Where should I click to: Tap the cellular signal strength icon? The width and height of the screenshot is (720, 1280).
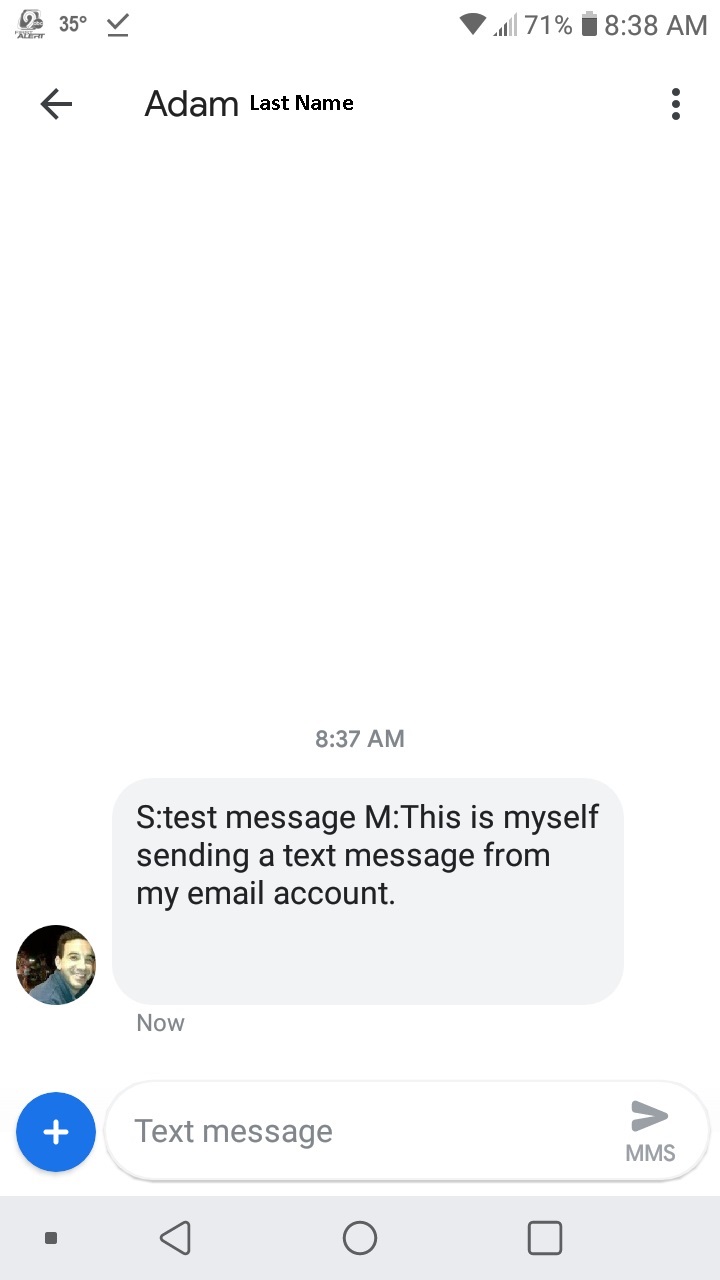(504, 26)
